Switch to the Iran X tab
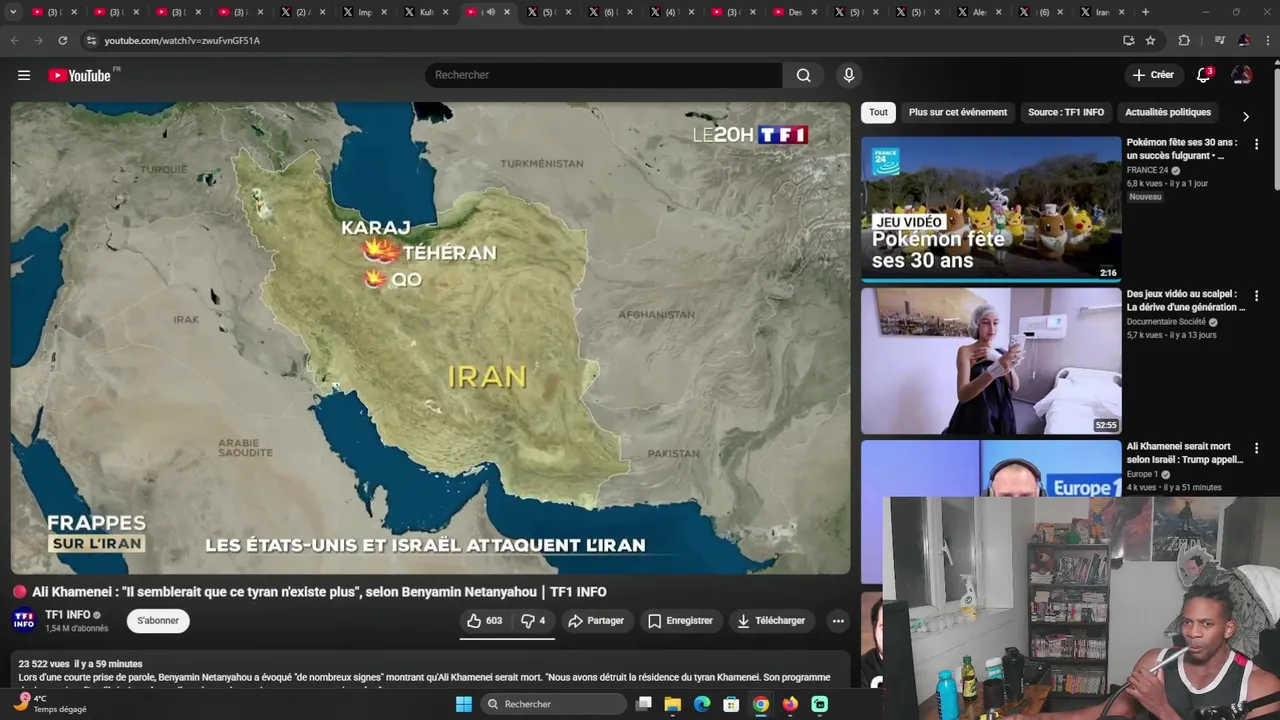 1100,12
